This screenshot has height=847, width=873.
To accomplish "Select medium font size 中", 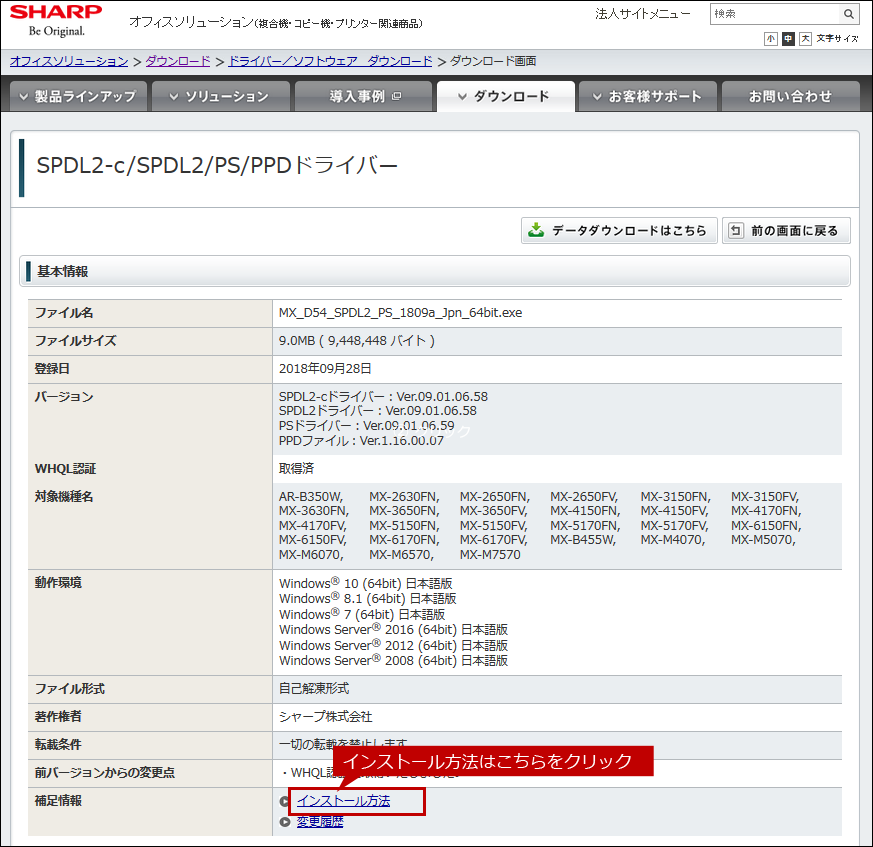I will point(788,38).
